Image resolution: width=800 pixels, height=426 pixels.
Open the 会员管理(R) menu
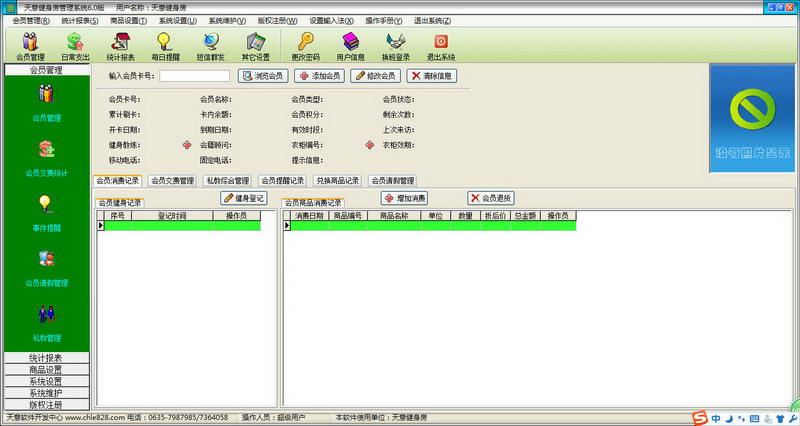(x=31, y=21)
